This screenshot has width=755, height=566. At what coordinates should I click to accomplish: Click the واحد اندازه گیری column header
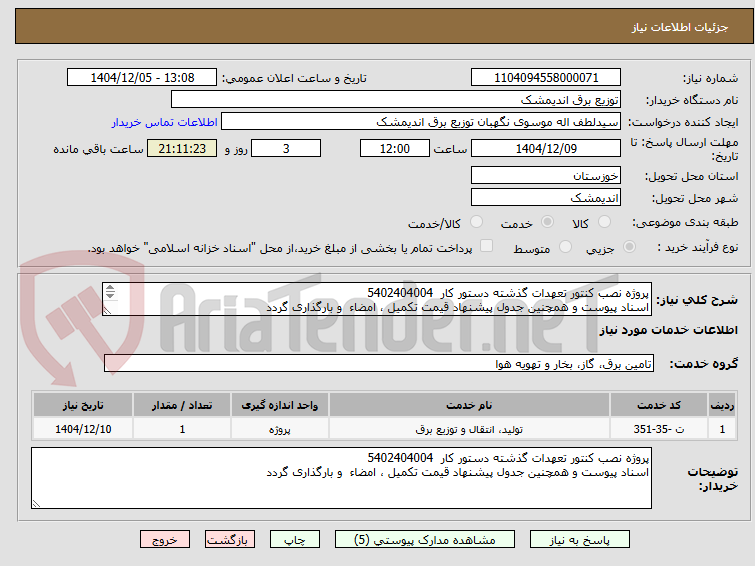click(280, 405)
